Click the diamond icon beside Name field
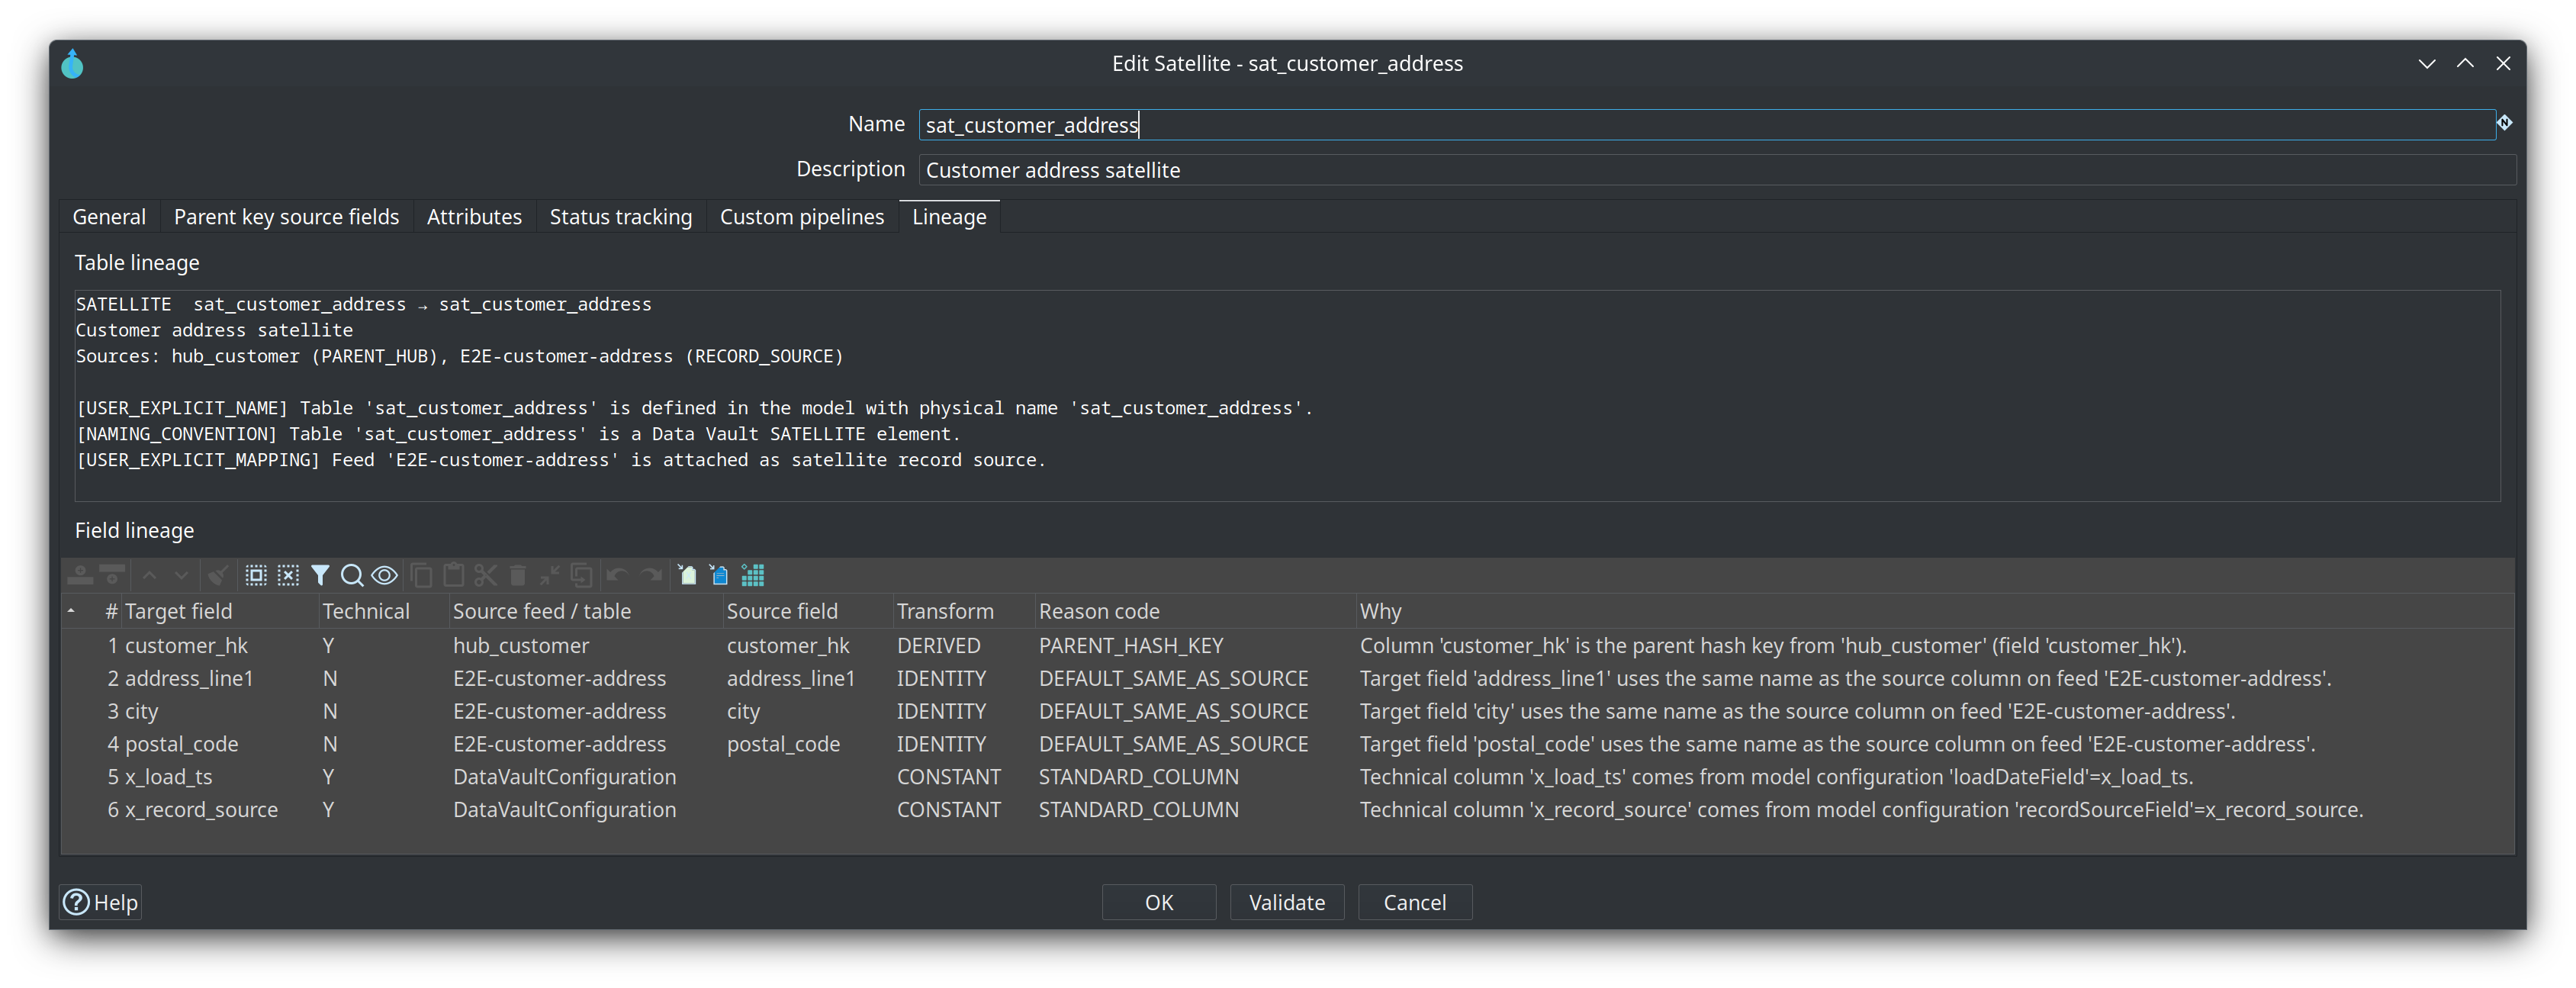 pyautogui.click(x=2504, y=123)
